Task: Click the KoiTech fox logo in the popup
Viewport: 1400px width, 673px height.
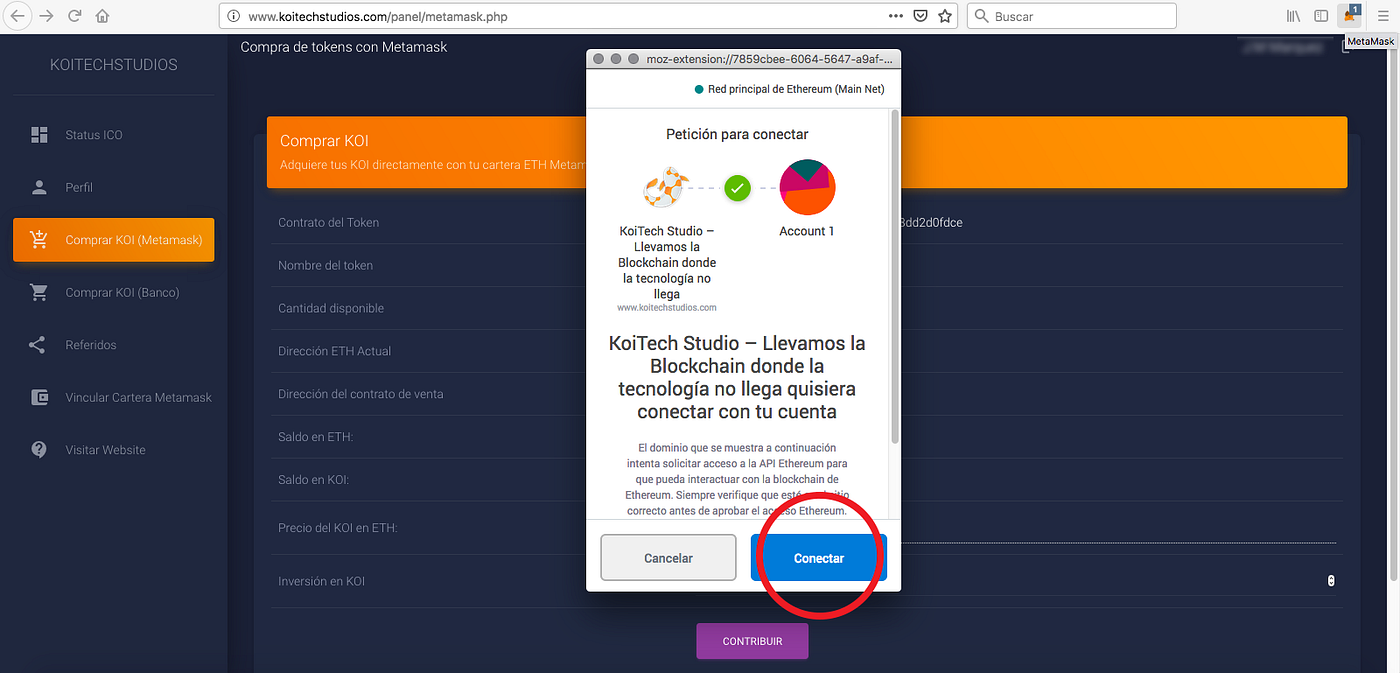Action: pyautogui.click(x=665, y=188)
